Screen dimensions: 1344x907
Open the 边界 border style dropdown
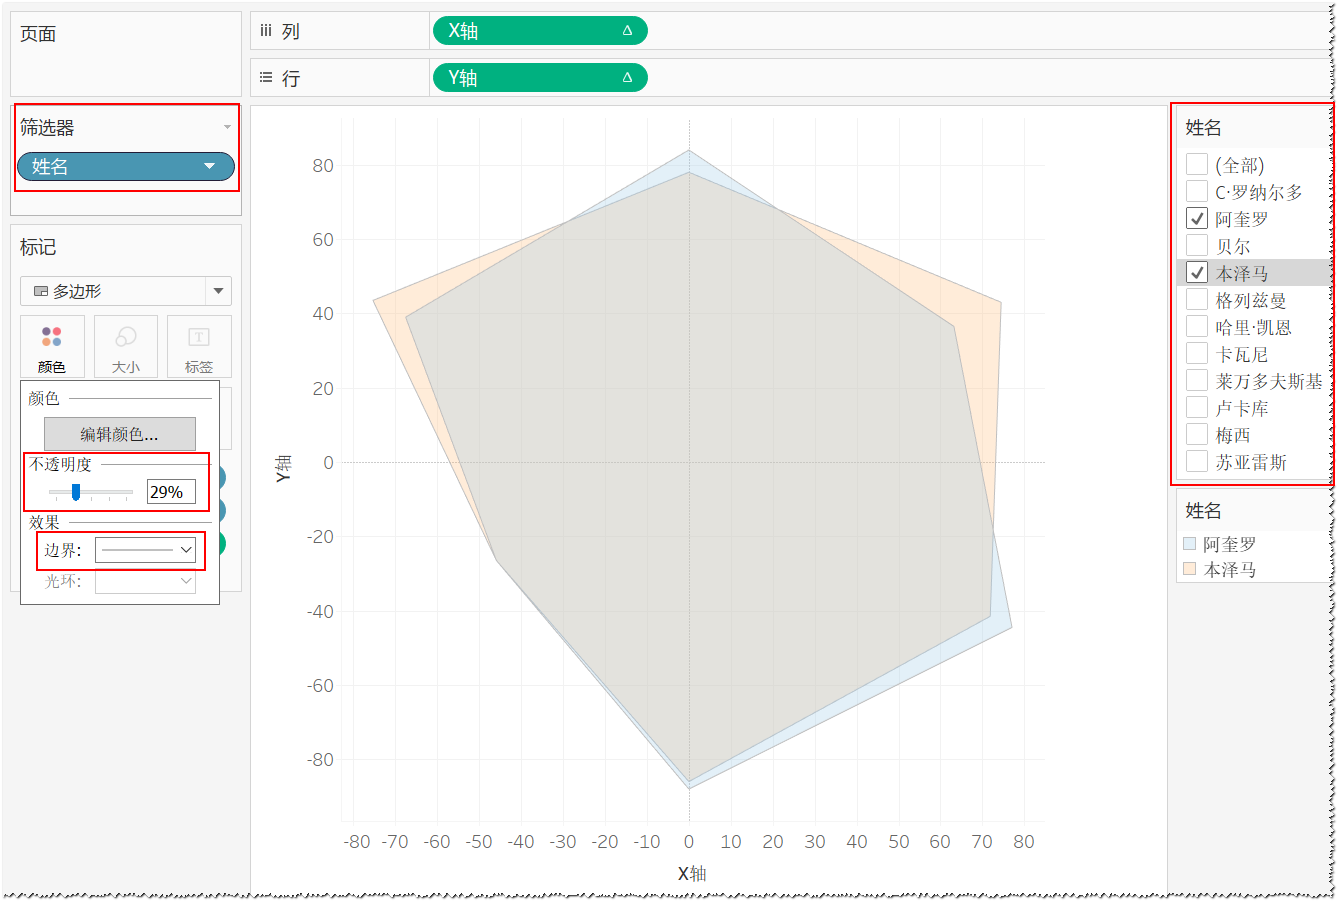[146, 550]
